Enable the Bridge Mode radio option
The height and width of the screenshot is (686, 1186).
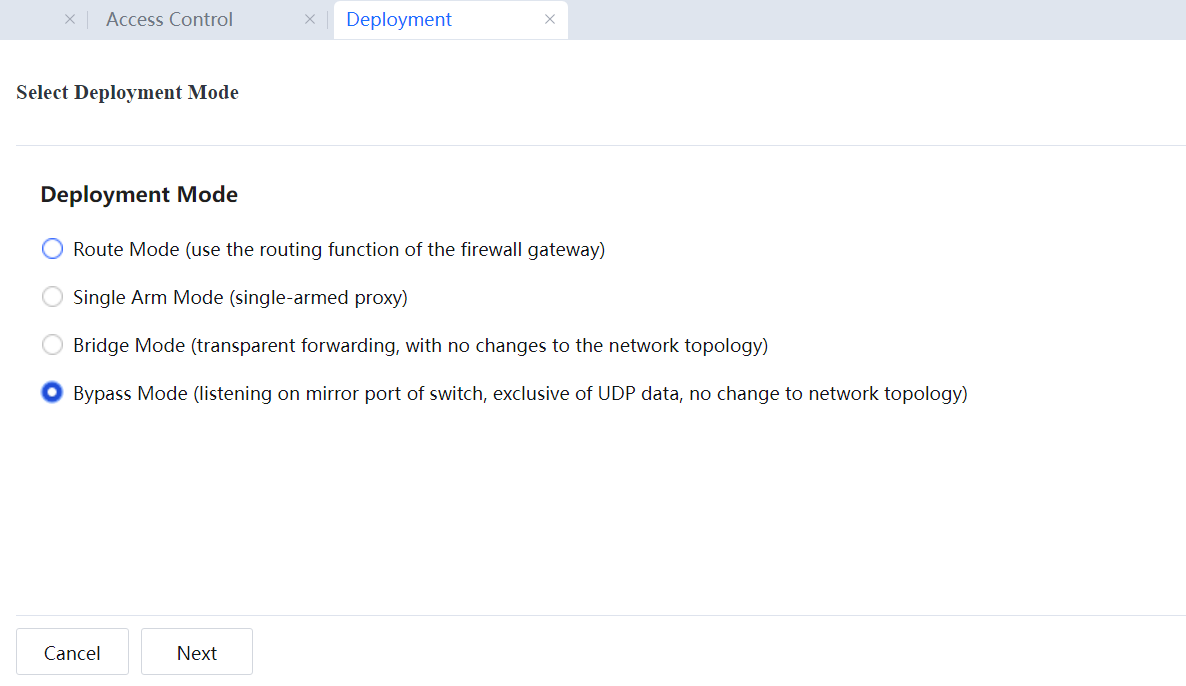[52, 345]
